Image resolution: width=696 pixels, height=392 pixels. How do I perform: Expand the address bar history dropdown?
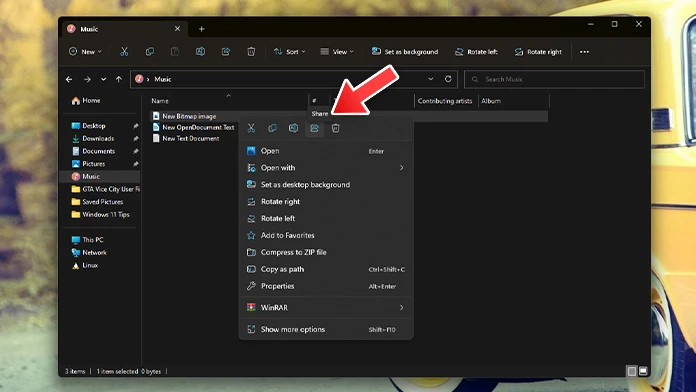[x=431, y=79]
